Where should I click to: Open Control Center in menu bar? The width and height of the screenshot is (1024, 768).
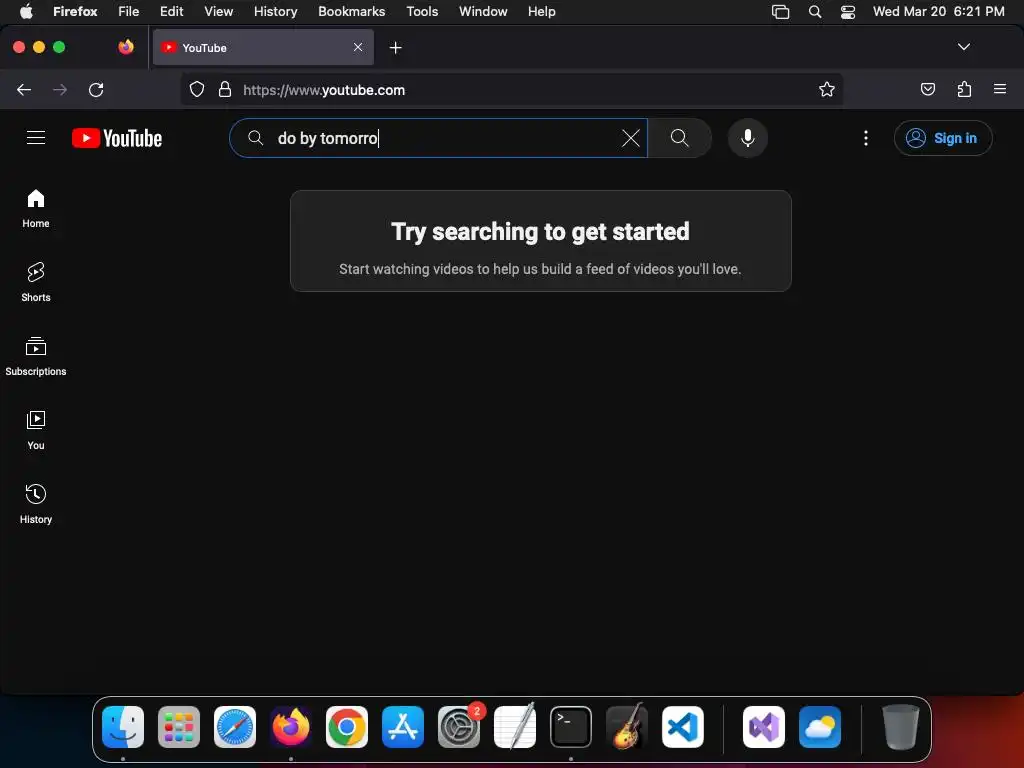click(x=848, y=11)
